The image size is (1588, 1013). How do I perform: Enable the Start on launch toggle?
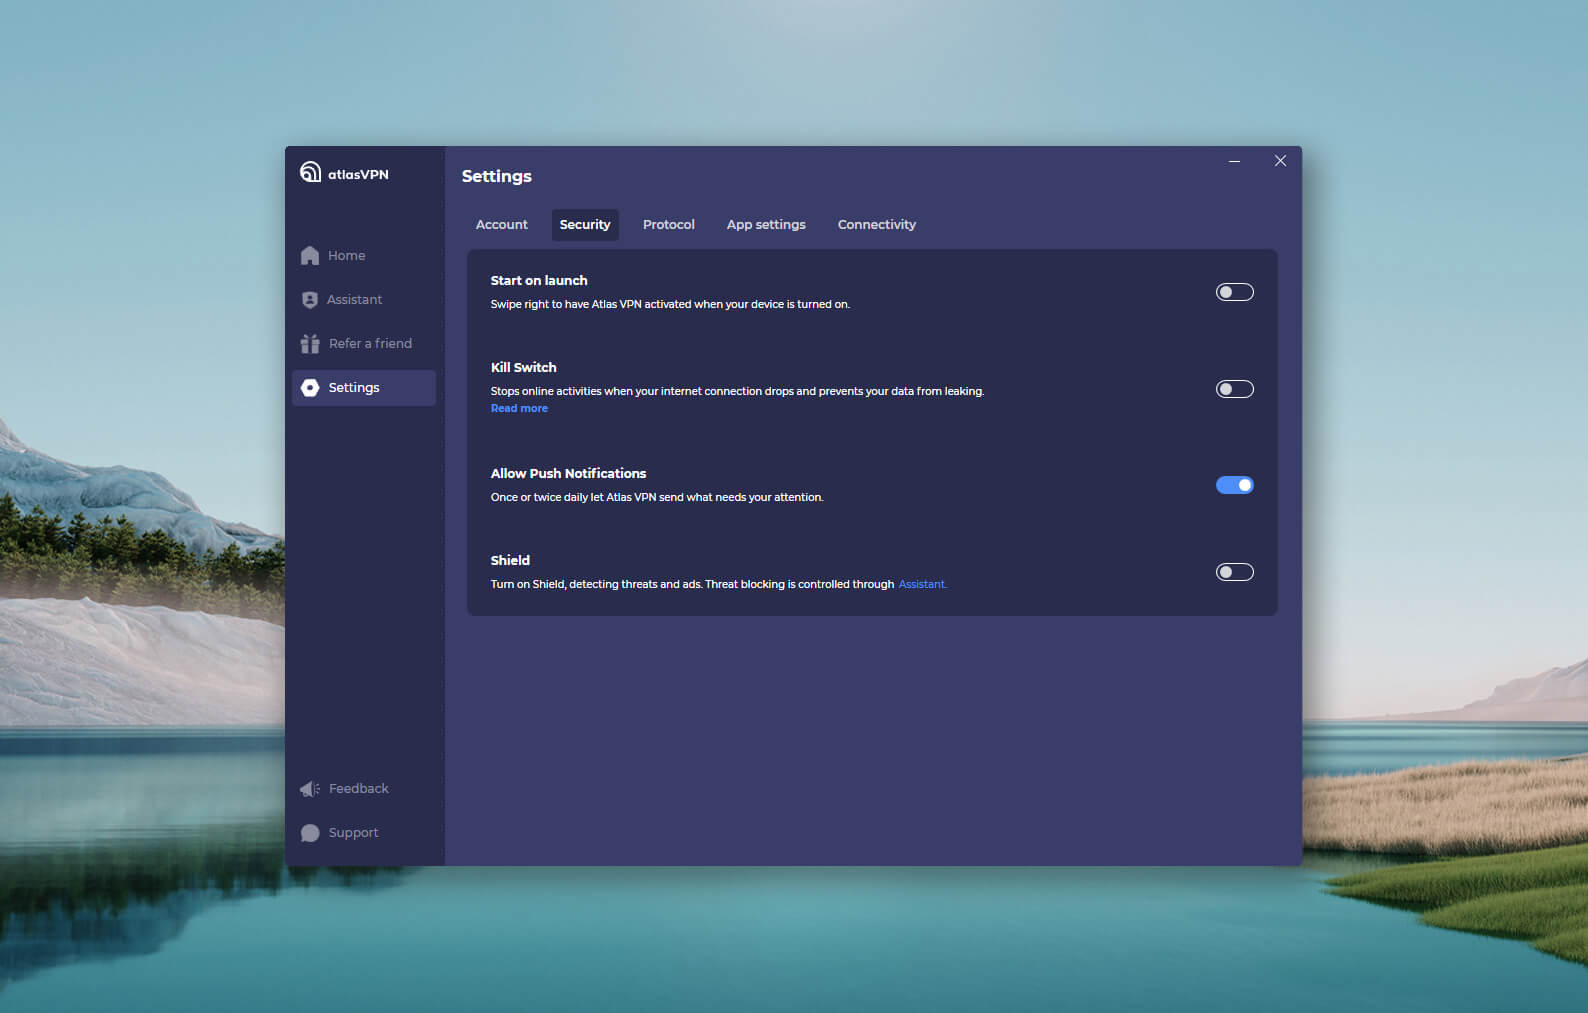[x=1235, y=292]
